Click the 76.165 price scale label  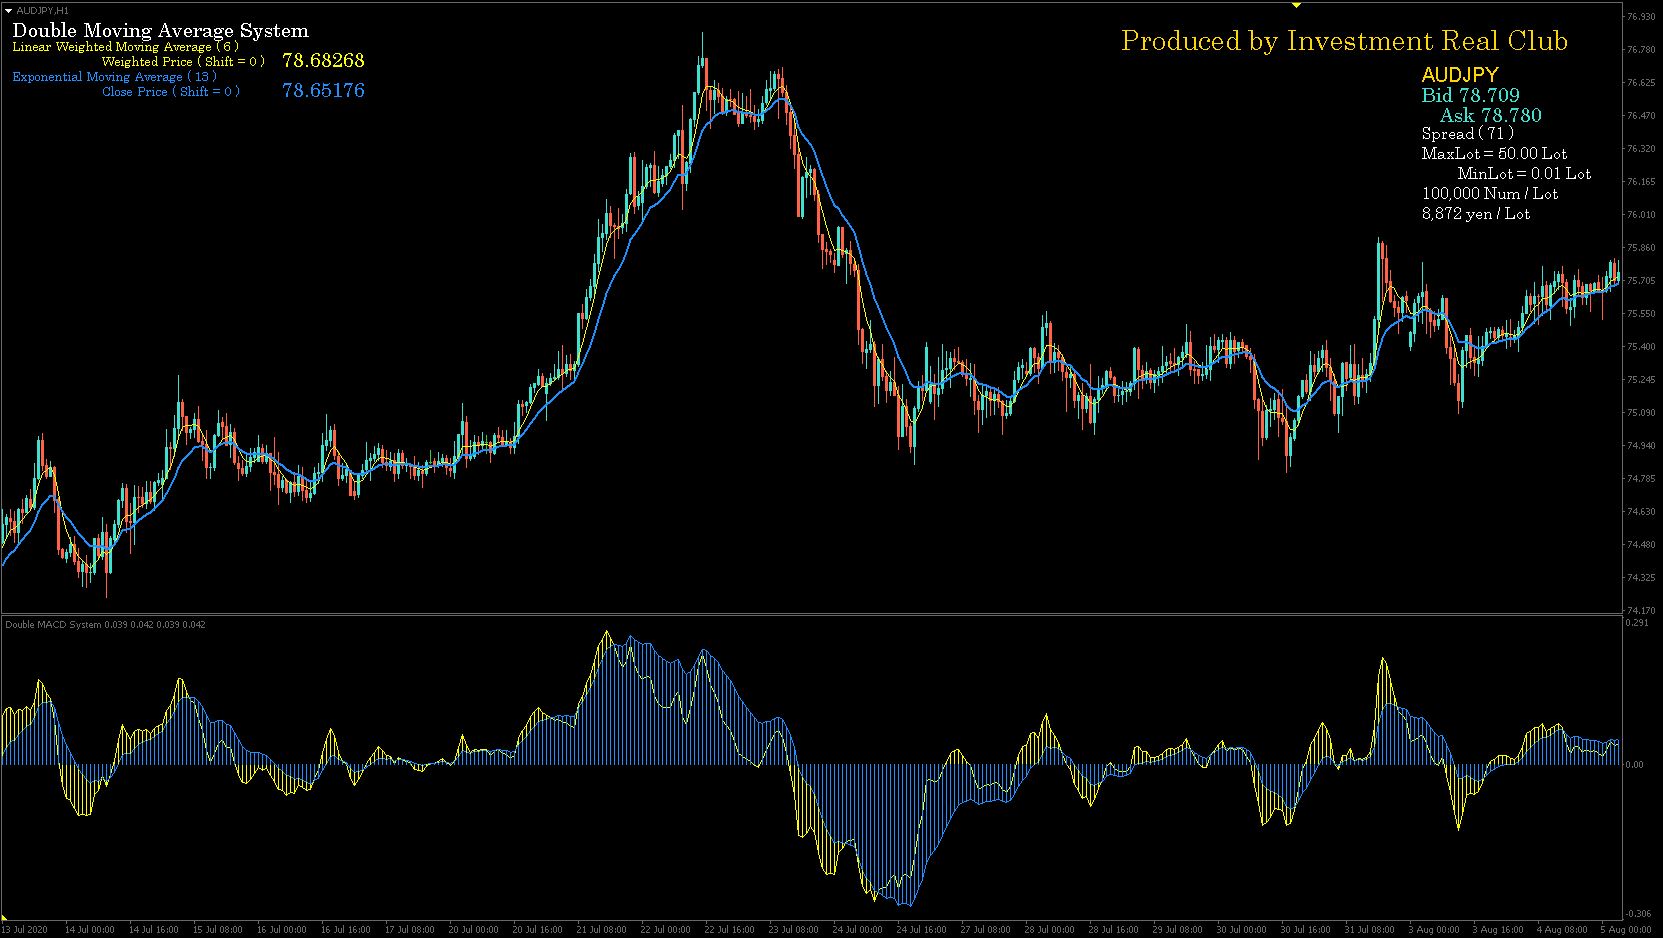(x=1640, y=182)
